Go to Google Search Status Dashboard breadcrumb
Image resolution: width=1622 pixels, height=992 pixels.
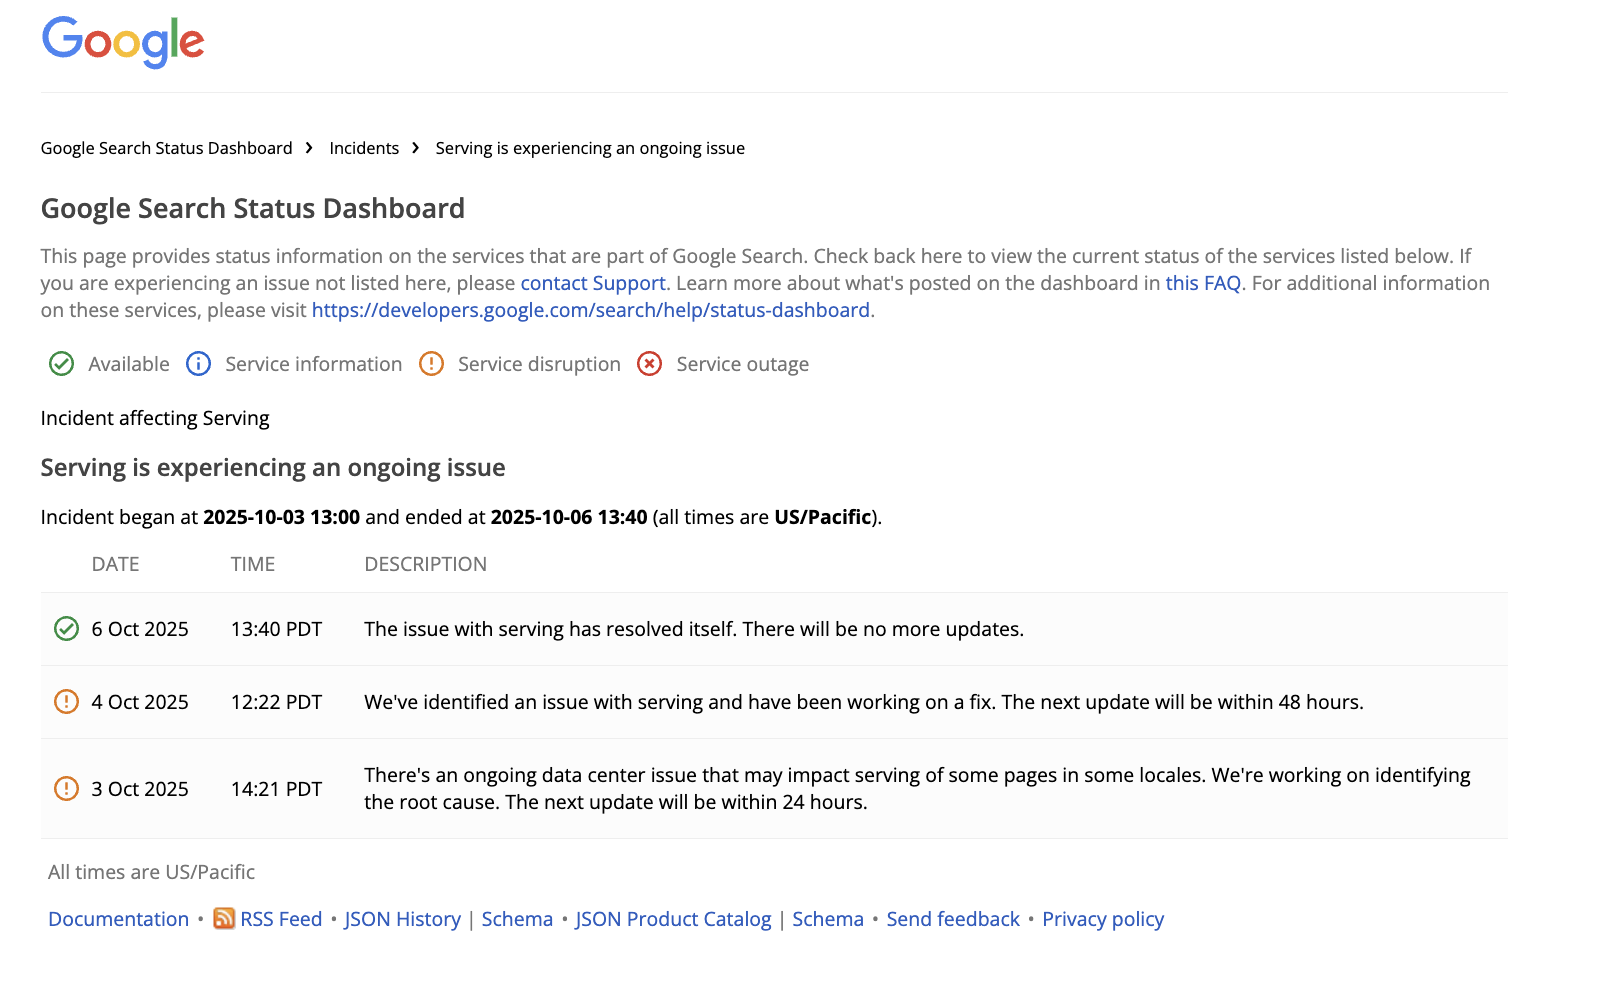coord(166,148)
